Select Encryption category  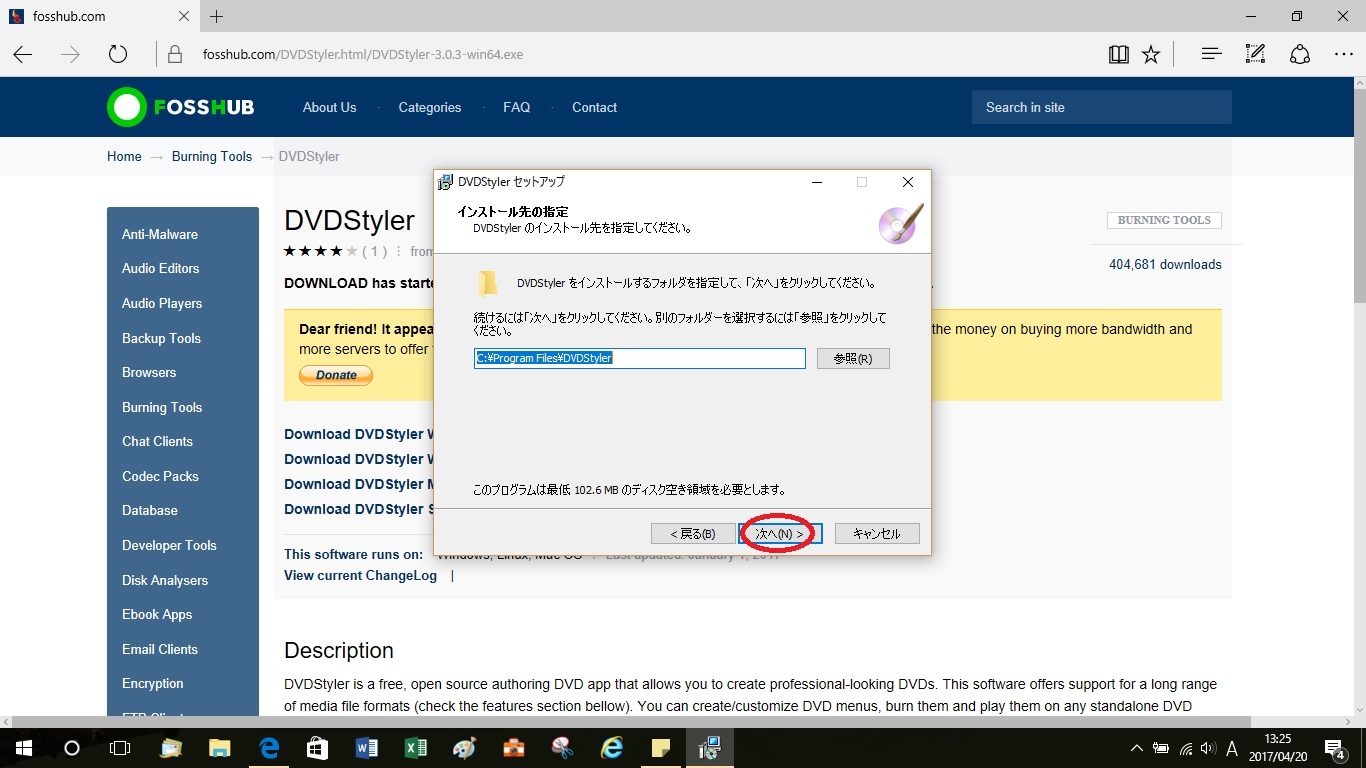coord(153,683)
